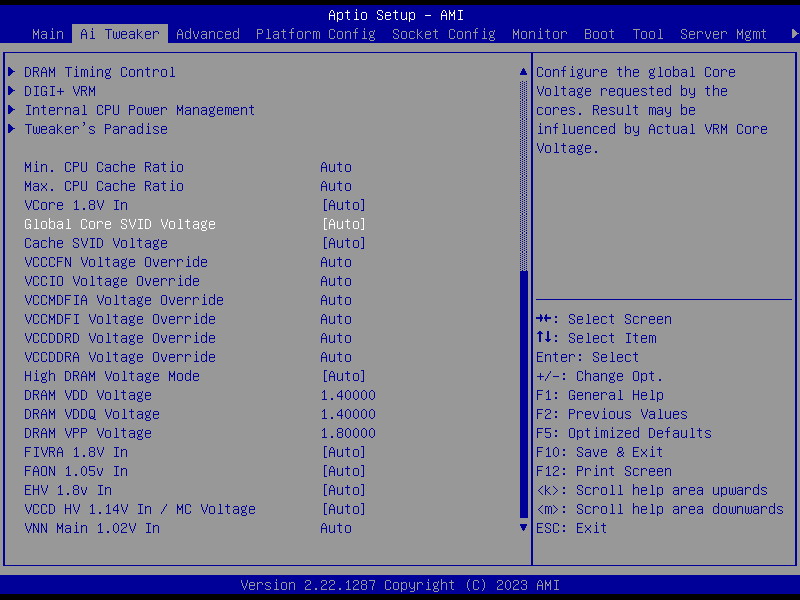The width and height of the screenshot is (800, 600).
Task: Click the F2: Previous Values hint
Action: (x=612, y=414)
